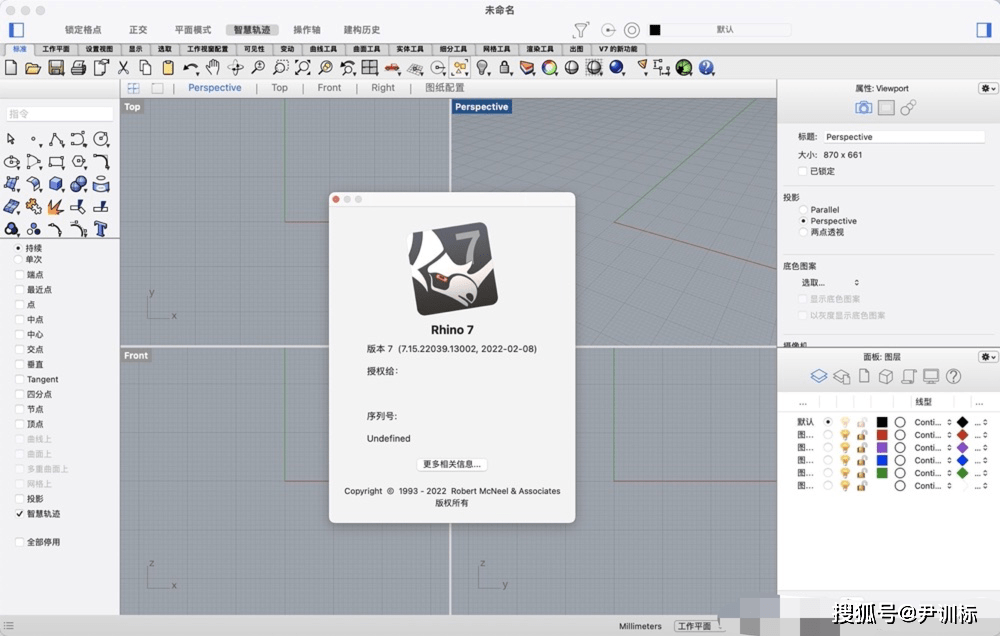This screenshot has height=636, width=1000.
Task: Select the Parallel projection radio button
Action: (x=803, y=210)
